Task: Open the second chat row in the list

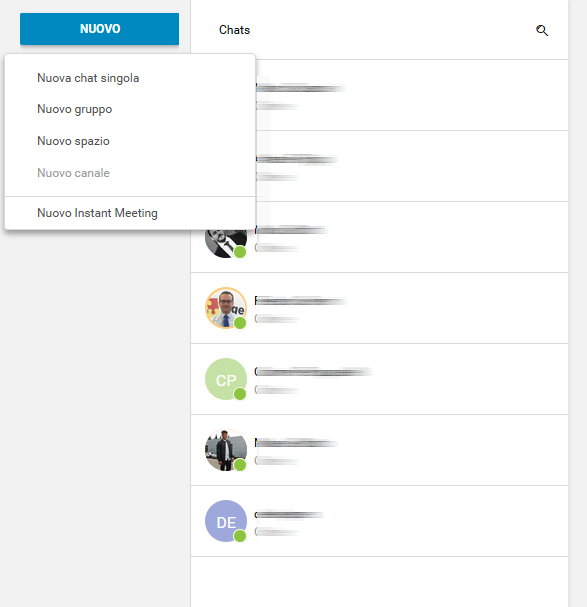Action: click(412, 166)
